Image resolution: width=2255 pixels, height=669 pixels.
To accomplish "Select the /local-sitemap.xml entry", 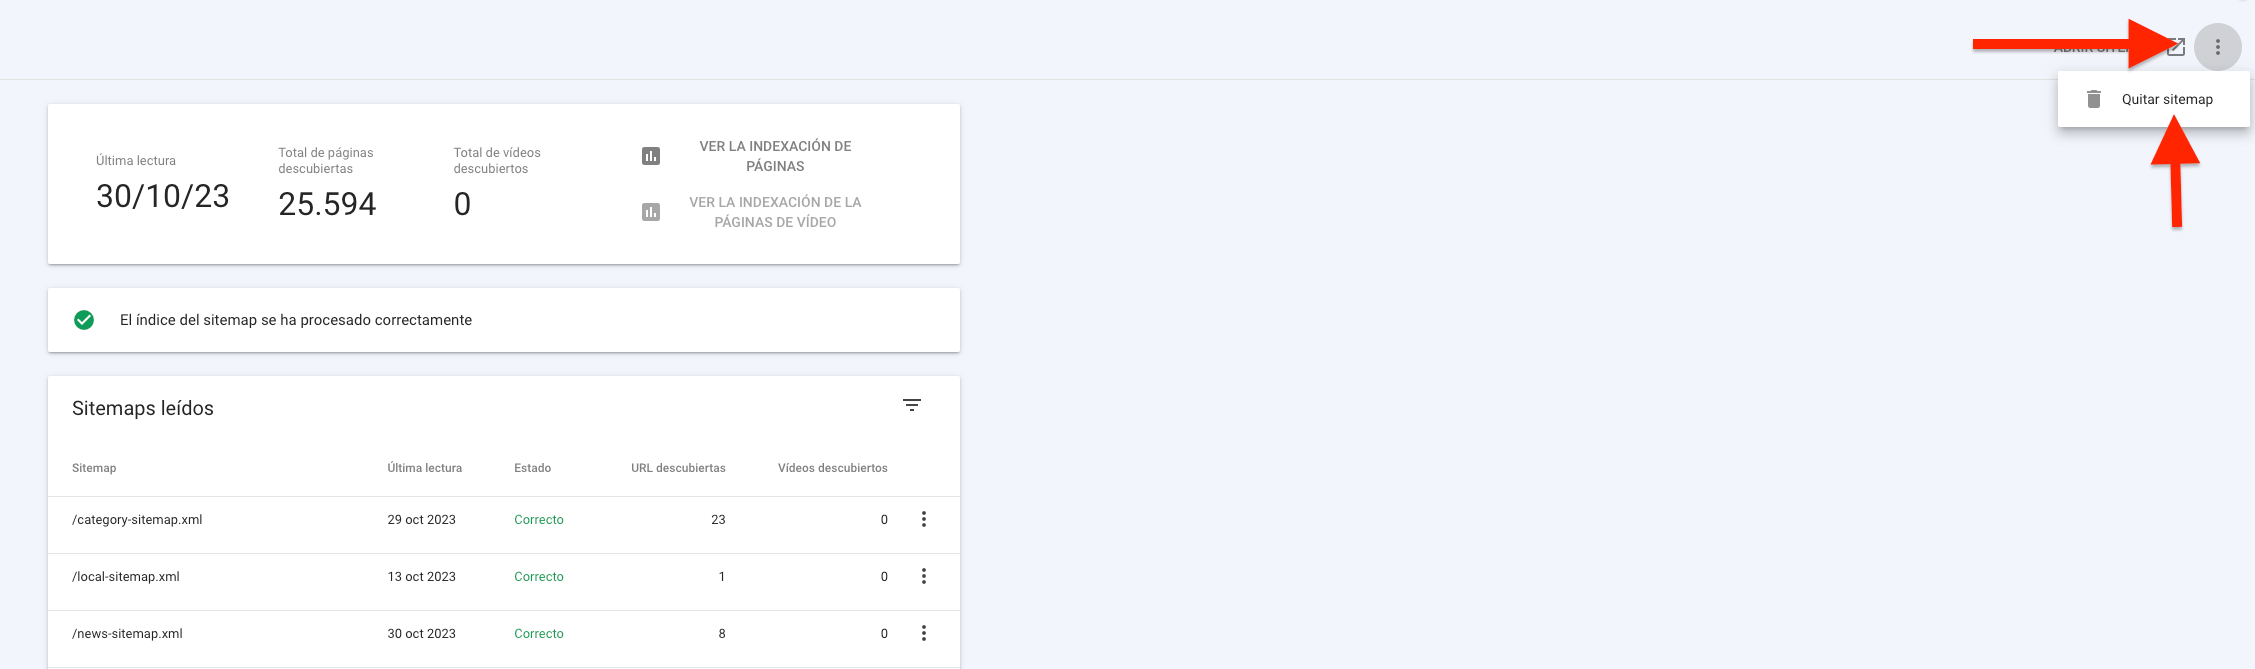I will [126, 577].
